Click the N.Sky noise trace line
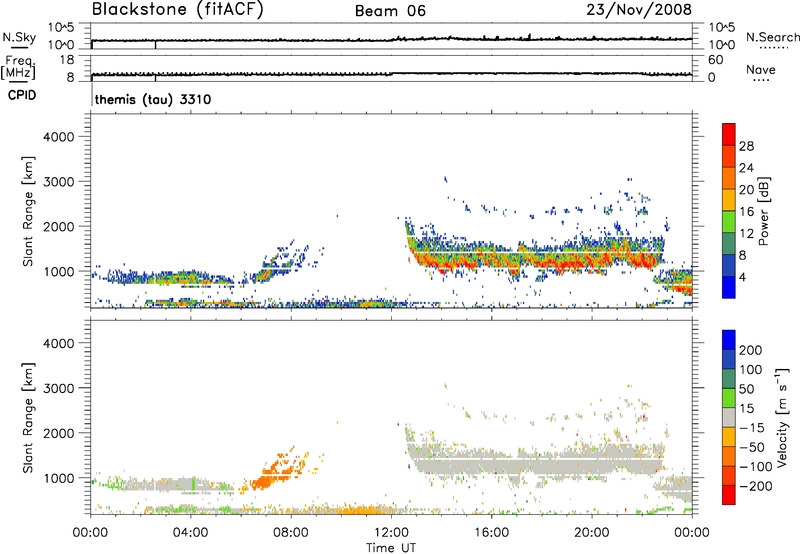Screen dimensions: 800x554 [392, 39]
